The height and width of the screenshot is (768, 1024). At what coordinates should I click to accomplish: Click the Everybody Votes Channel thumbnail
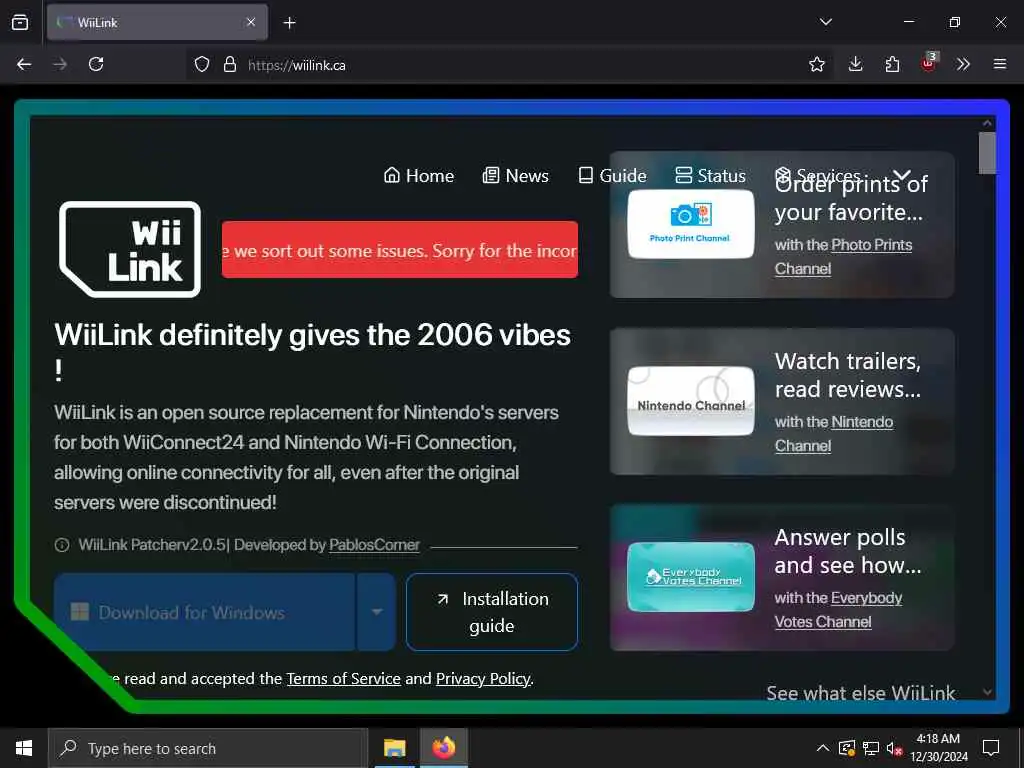point(691,577)
